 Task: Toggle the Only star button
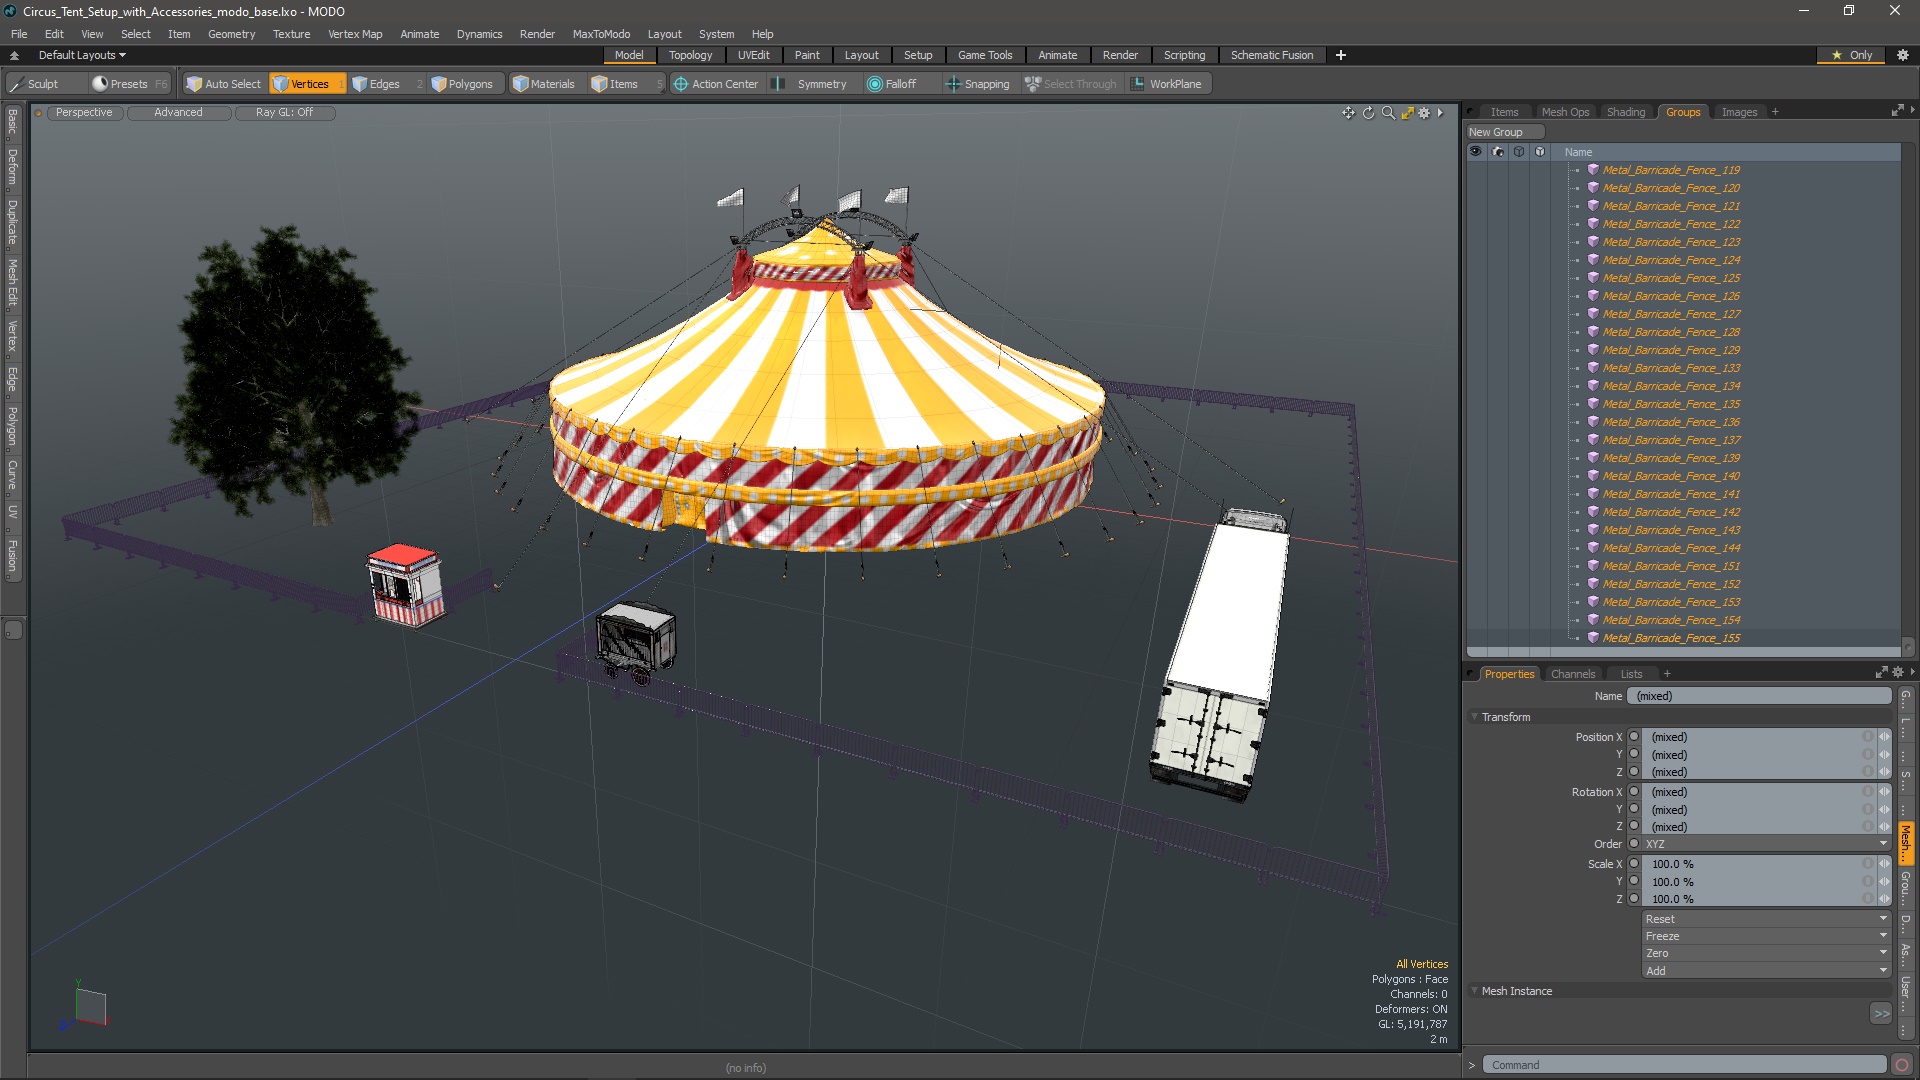1852,55
